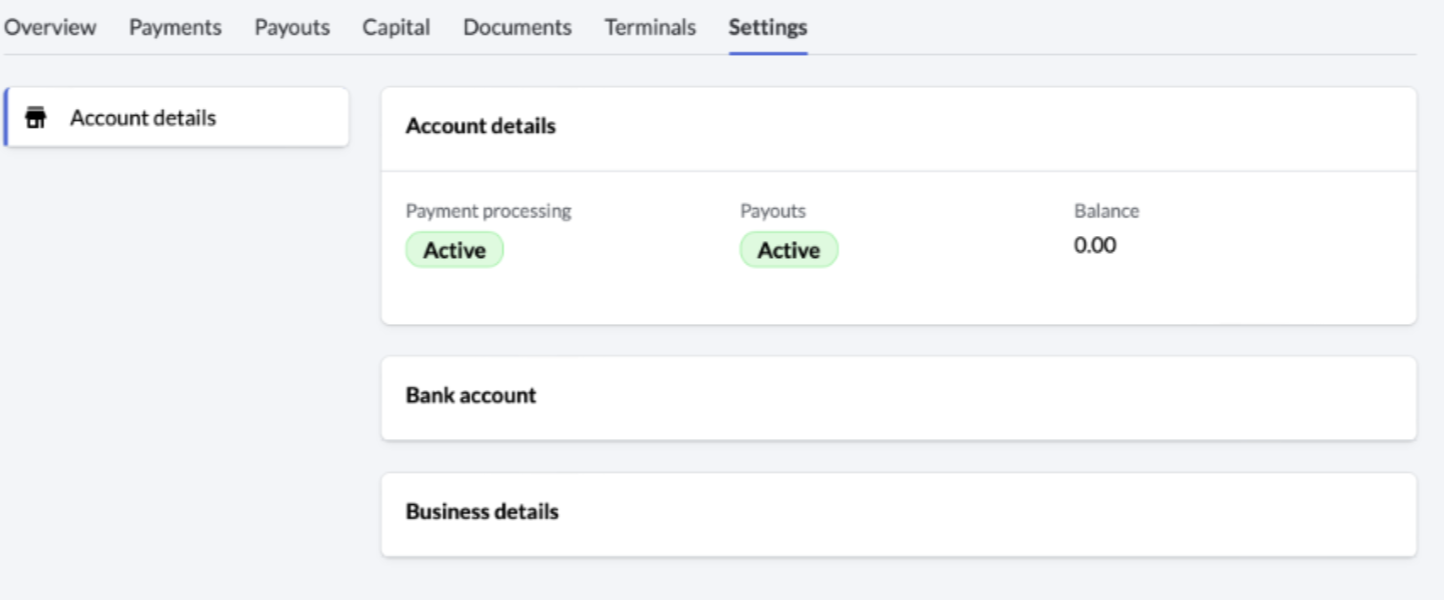Click the store icon beside Account details
The width and height of the screenshot is (1444, 600).
(36, 118)
